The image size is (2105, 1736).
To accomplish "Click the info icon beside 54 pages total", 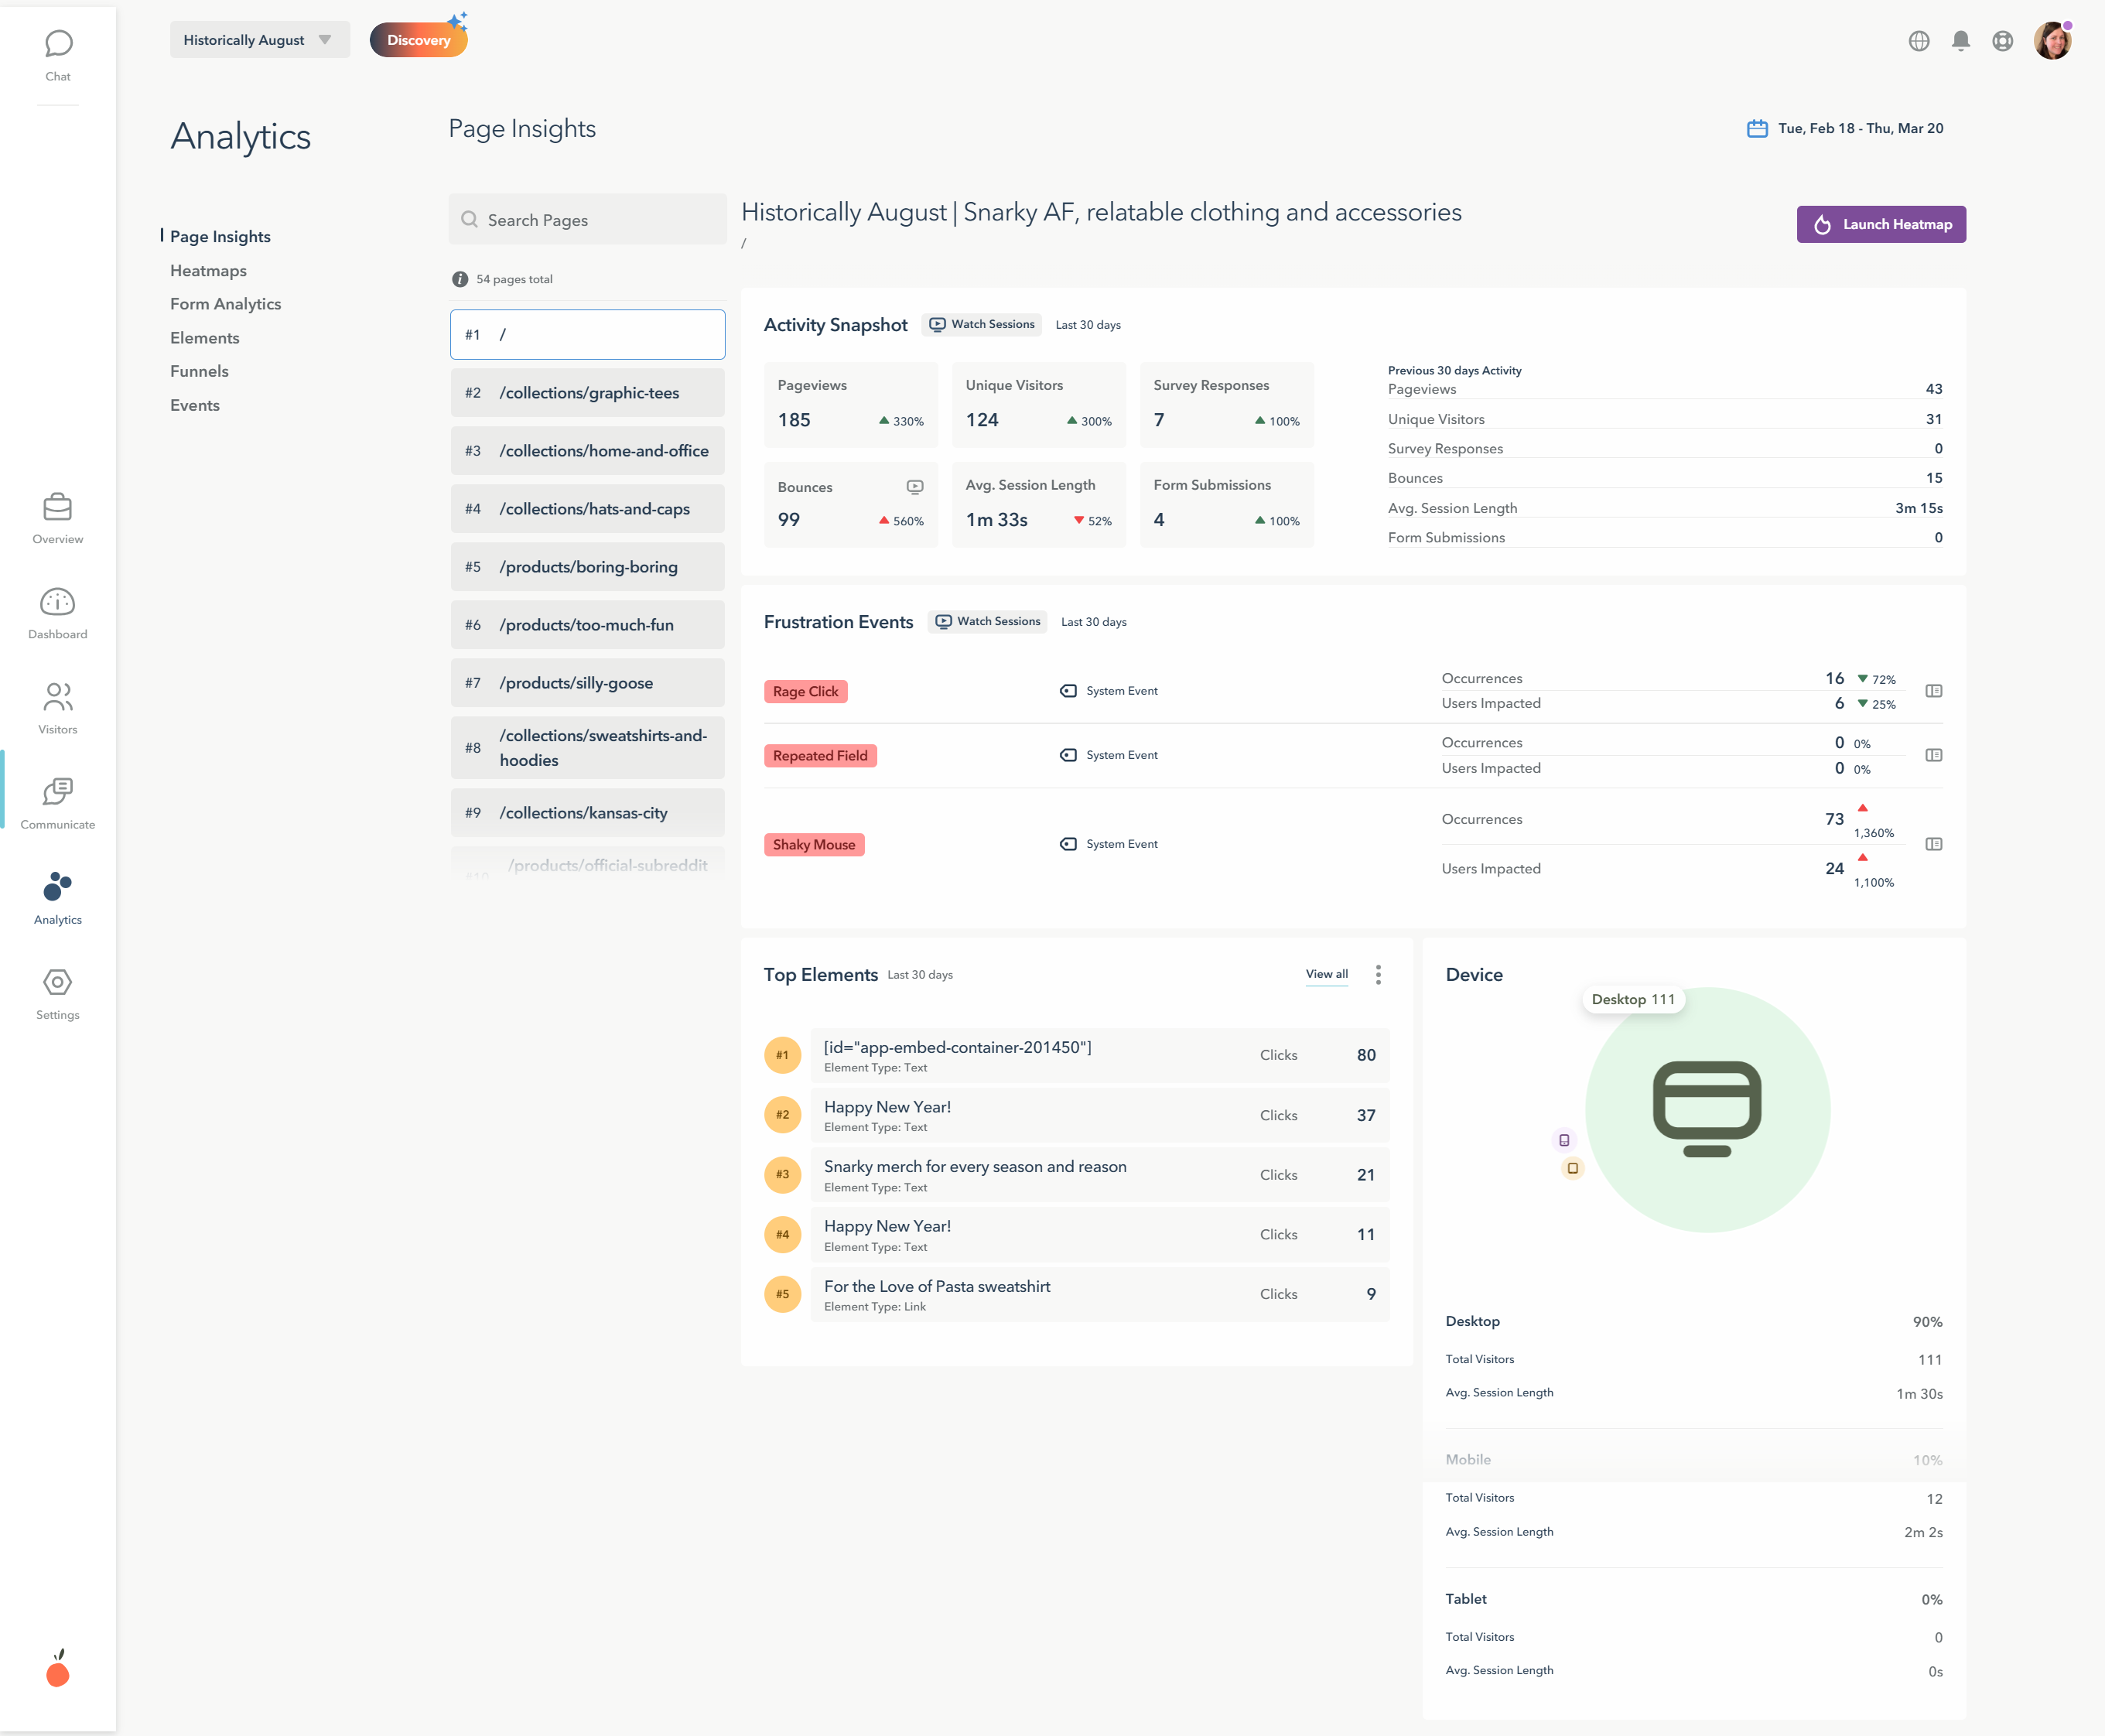I will point(460,280).
